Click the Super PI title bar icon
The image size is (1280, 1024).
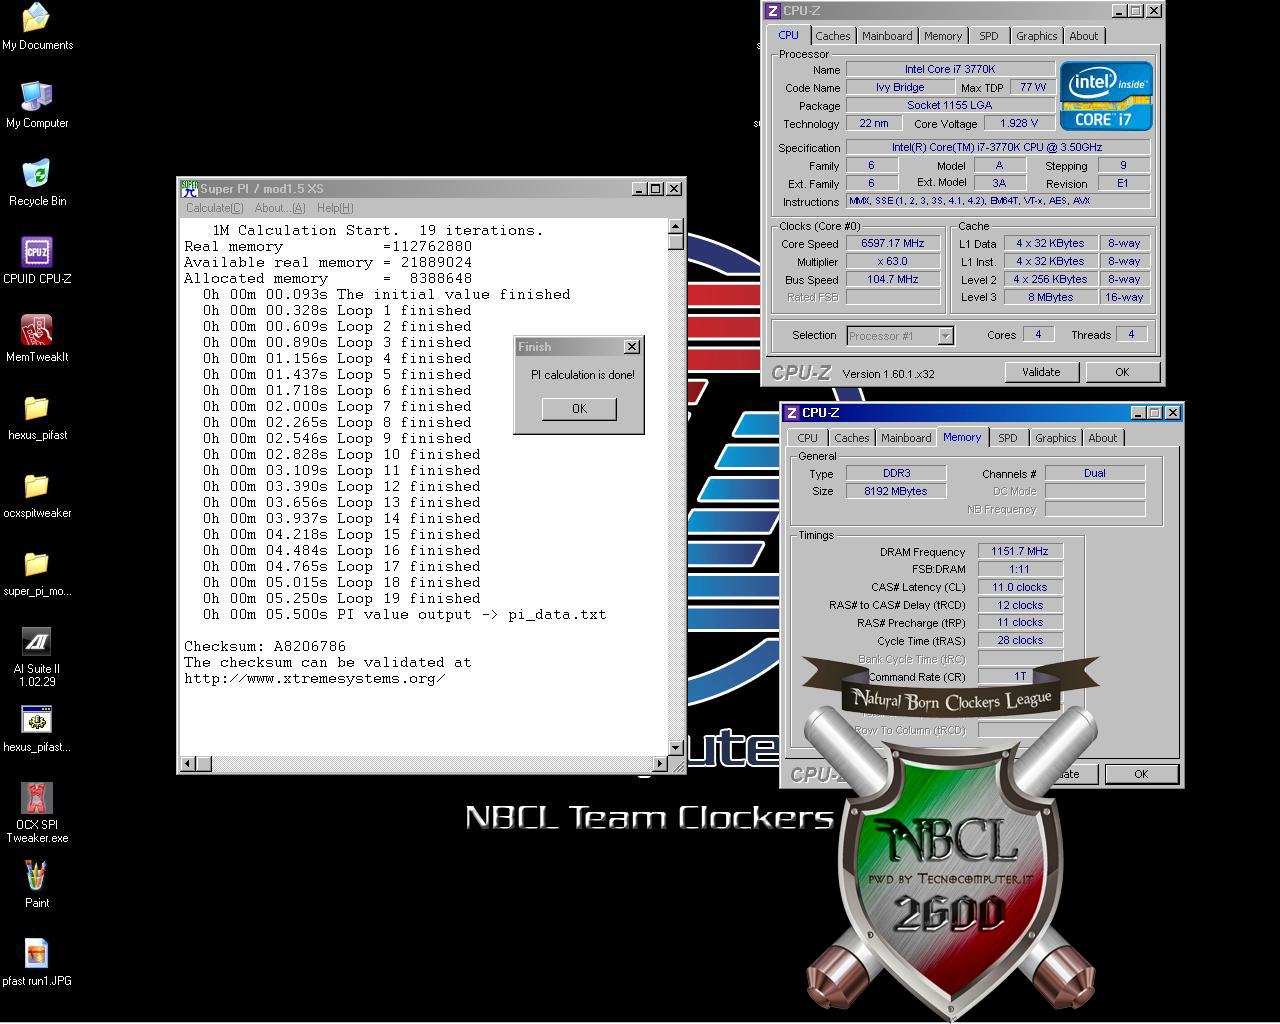pyautogui.click(x=189, y=188)
